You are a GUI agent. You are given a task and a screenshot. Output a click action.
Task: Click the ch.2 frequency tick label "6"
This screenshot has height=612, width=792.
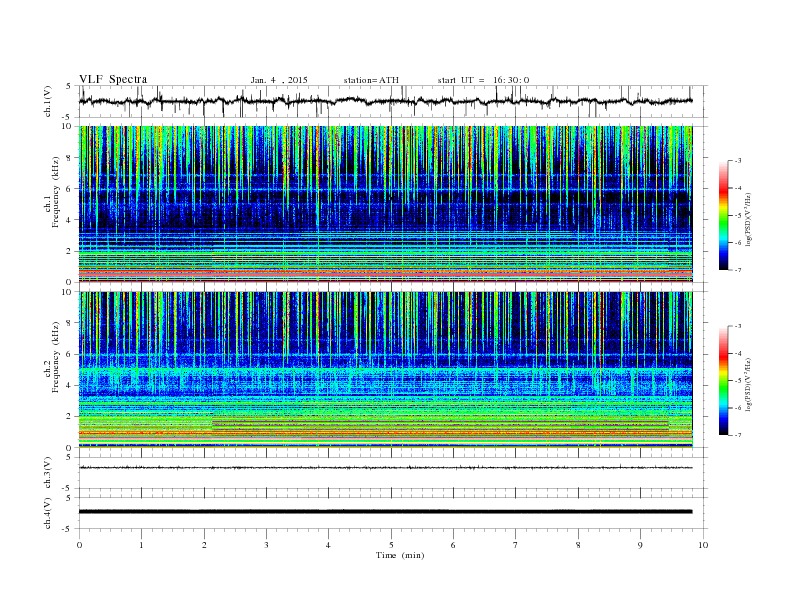[70, 354]
